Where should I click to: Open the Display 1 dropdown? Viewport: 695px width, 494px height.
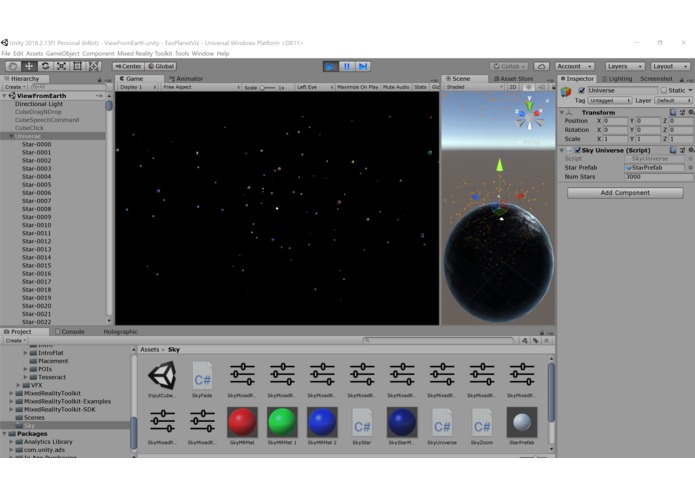pos(137,87)
